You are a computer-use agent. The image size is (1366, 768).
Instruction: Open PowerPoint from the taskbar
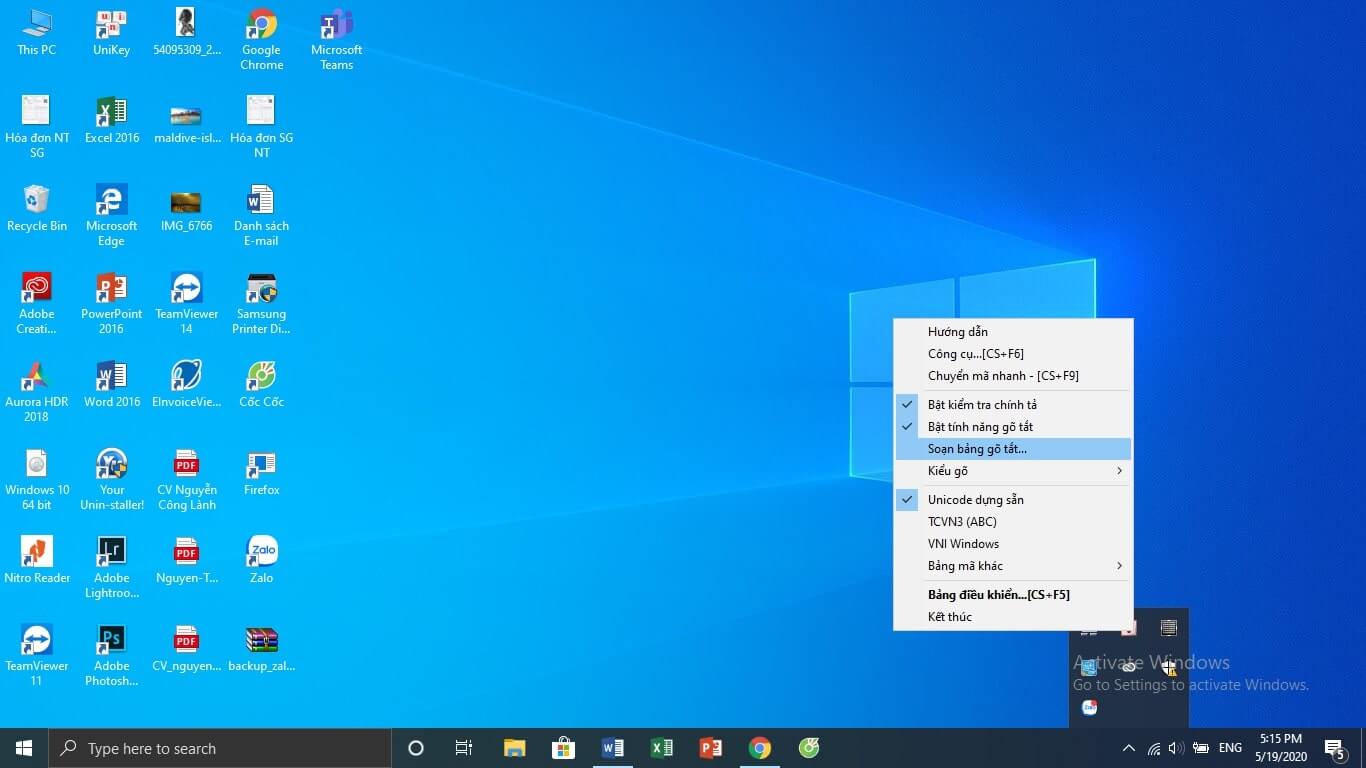click(711, 748)
